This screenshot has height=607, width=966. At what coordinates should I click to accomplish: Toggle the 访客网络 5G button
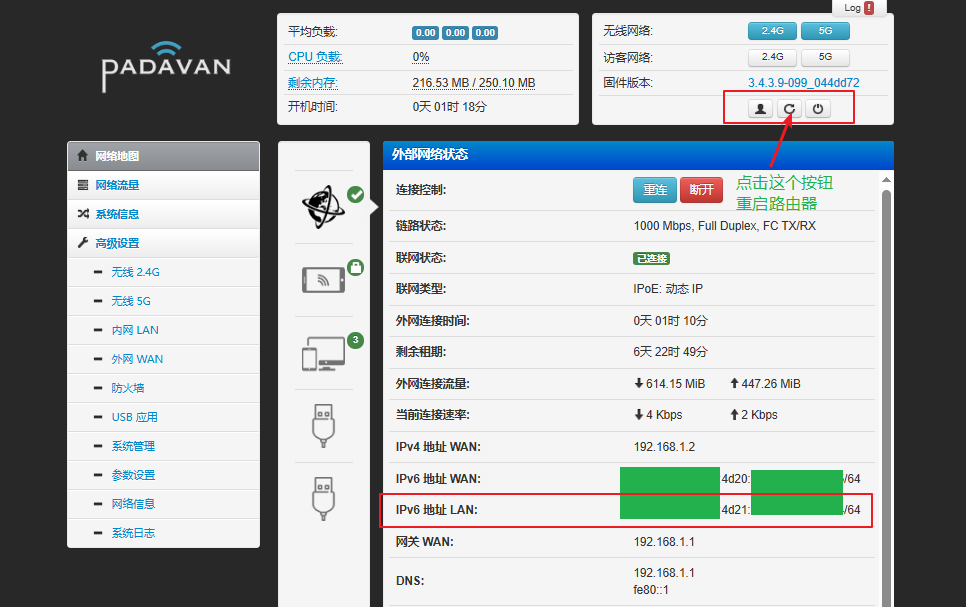pos(825,57)
